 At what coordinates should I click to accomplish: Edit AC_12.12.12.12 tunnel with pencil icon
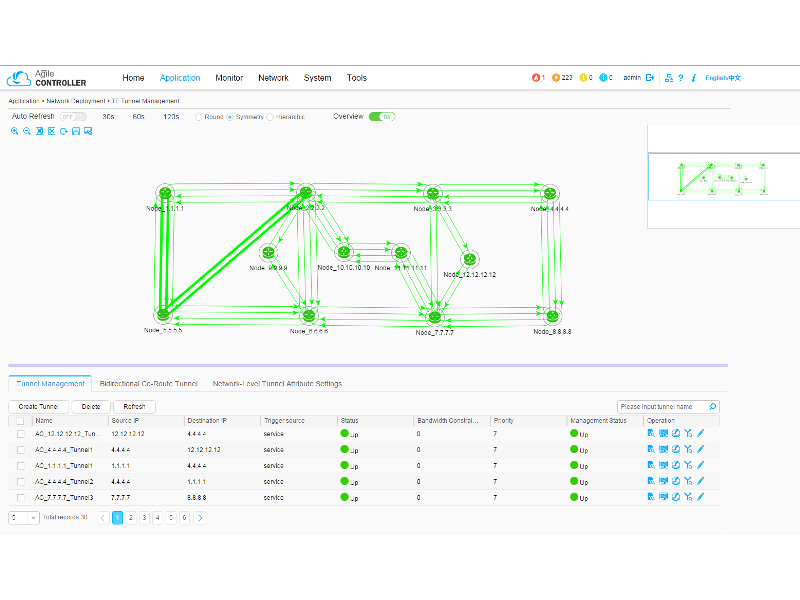point(701,433)
